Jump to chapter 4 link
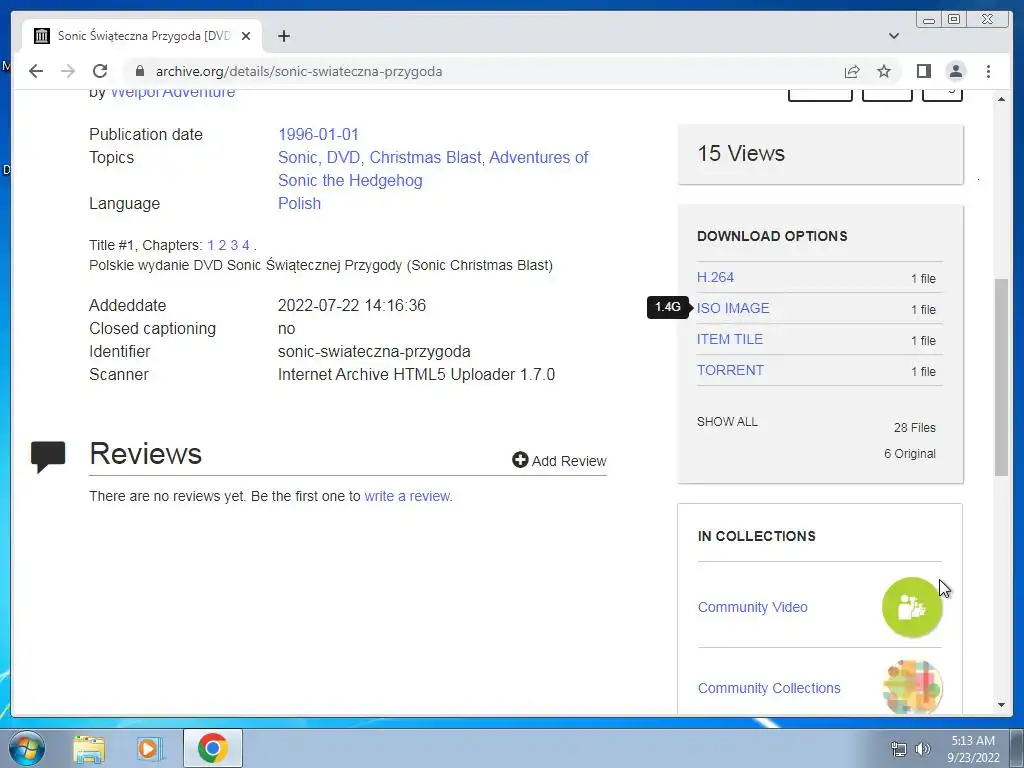1024x768 pixels. click(246, 246)
